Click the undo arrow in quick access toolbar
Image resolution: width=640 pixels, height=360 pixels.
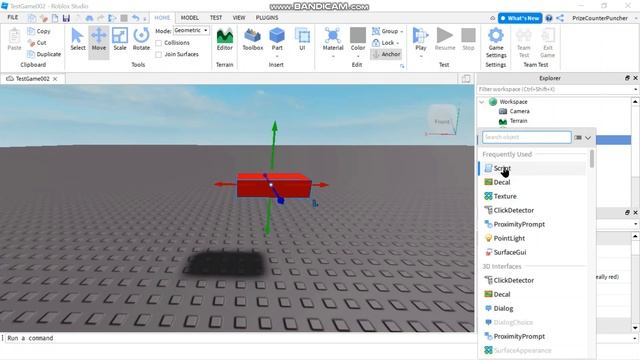point(136,18)
